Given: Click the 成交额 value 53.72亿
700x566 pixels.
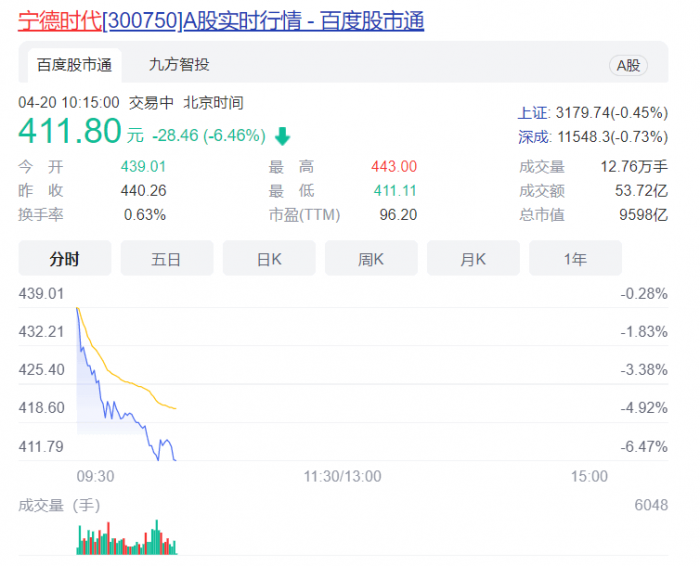Looking at the screenshot, I should click(x=642, y=191).
